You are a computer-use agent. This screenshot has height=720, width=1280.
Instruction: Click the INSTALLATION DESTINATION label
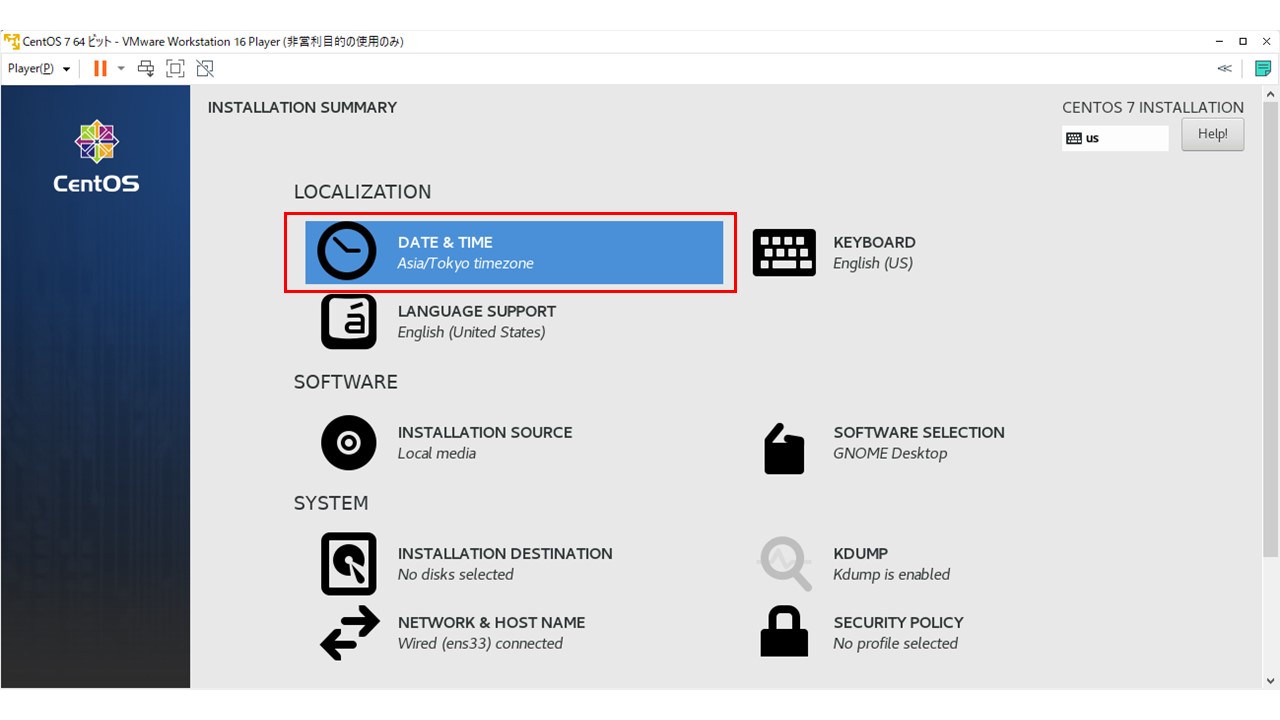point(504,553)
